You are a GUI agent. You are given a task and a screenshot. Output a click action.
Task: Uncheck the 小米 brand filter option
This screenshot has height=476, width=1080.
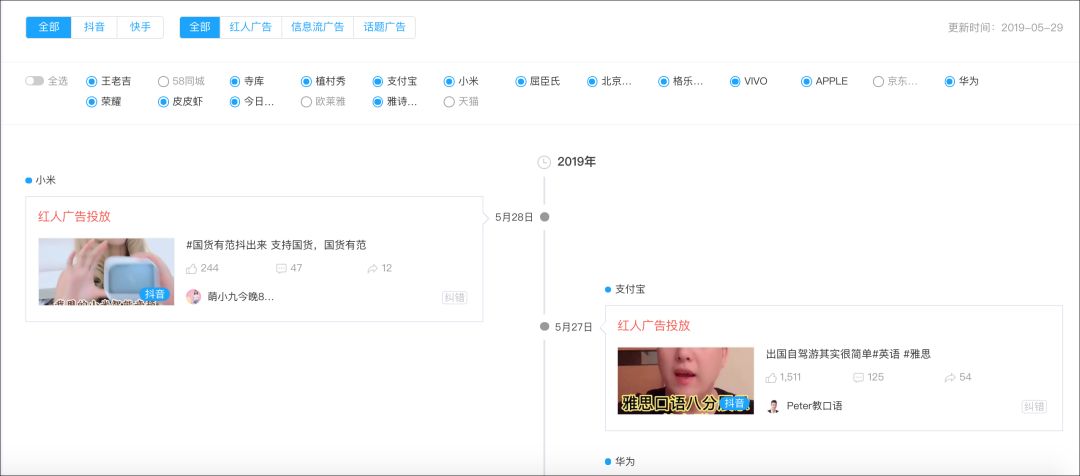[x=449, y=81]
